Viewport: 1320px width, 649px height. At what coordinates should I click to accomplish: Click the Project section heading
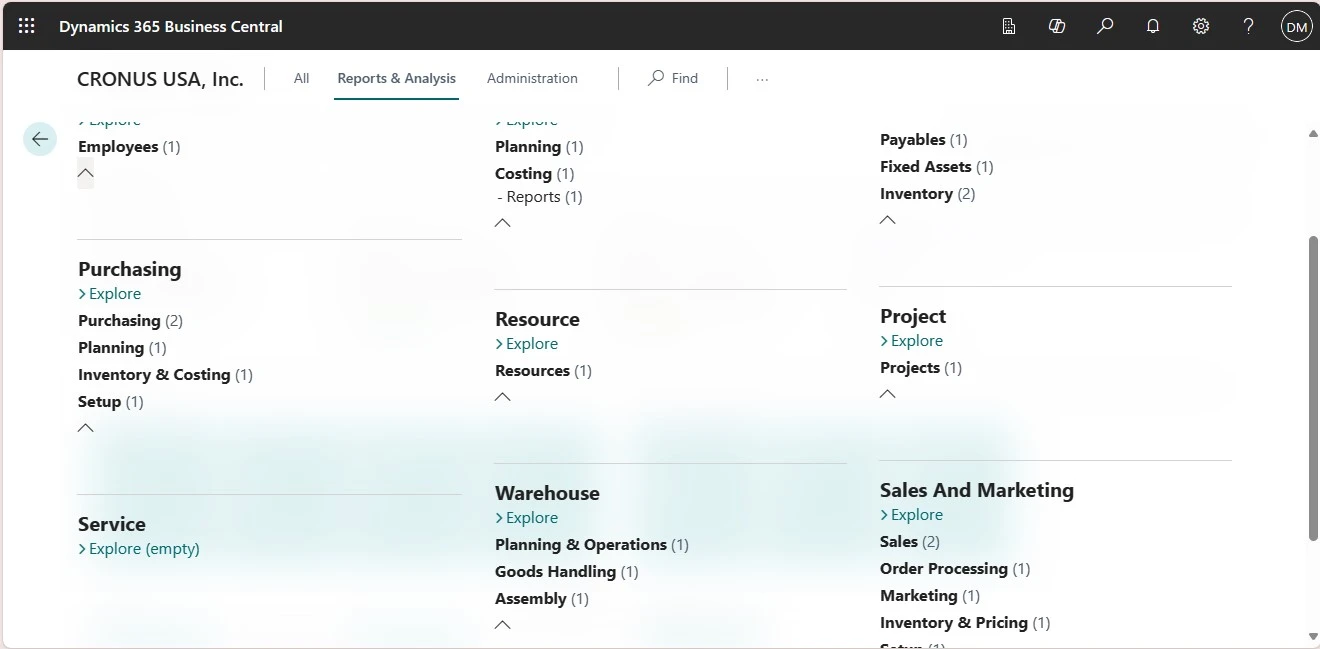[x=913, y=316]
